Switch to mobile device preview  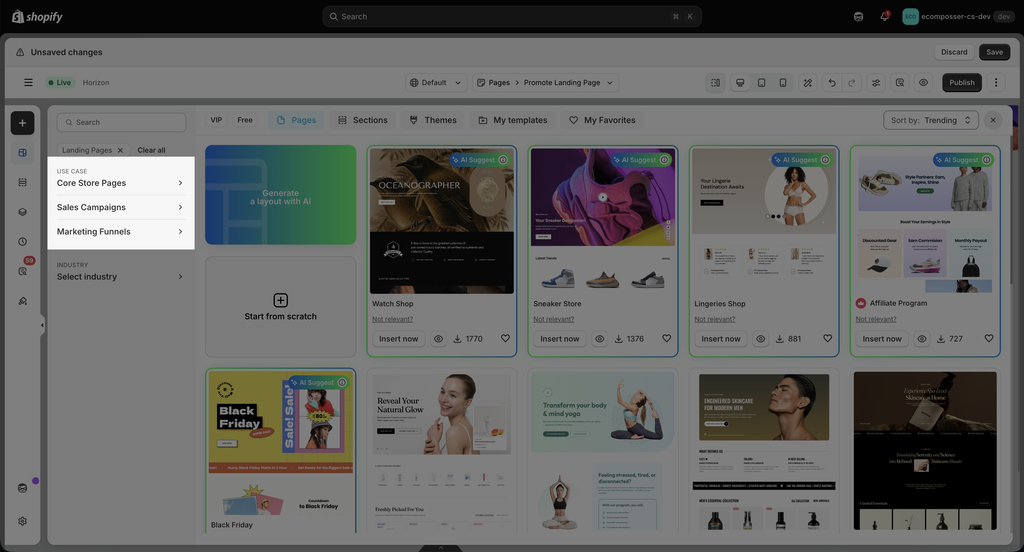pos(783,82)
